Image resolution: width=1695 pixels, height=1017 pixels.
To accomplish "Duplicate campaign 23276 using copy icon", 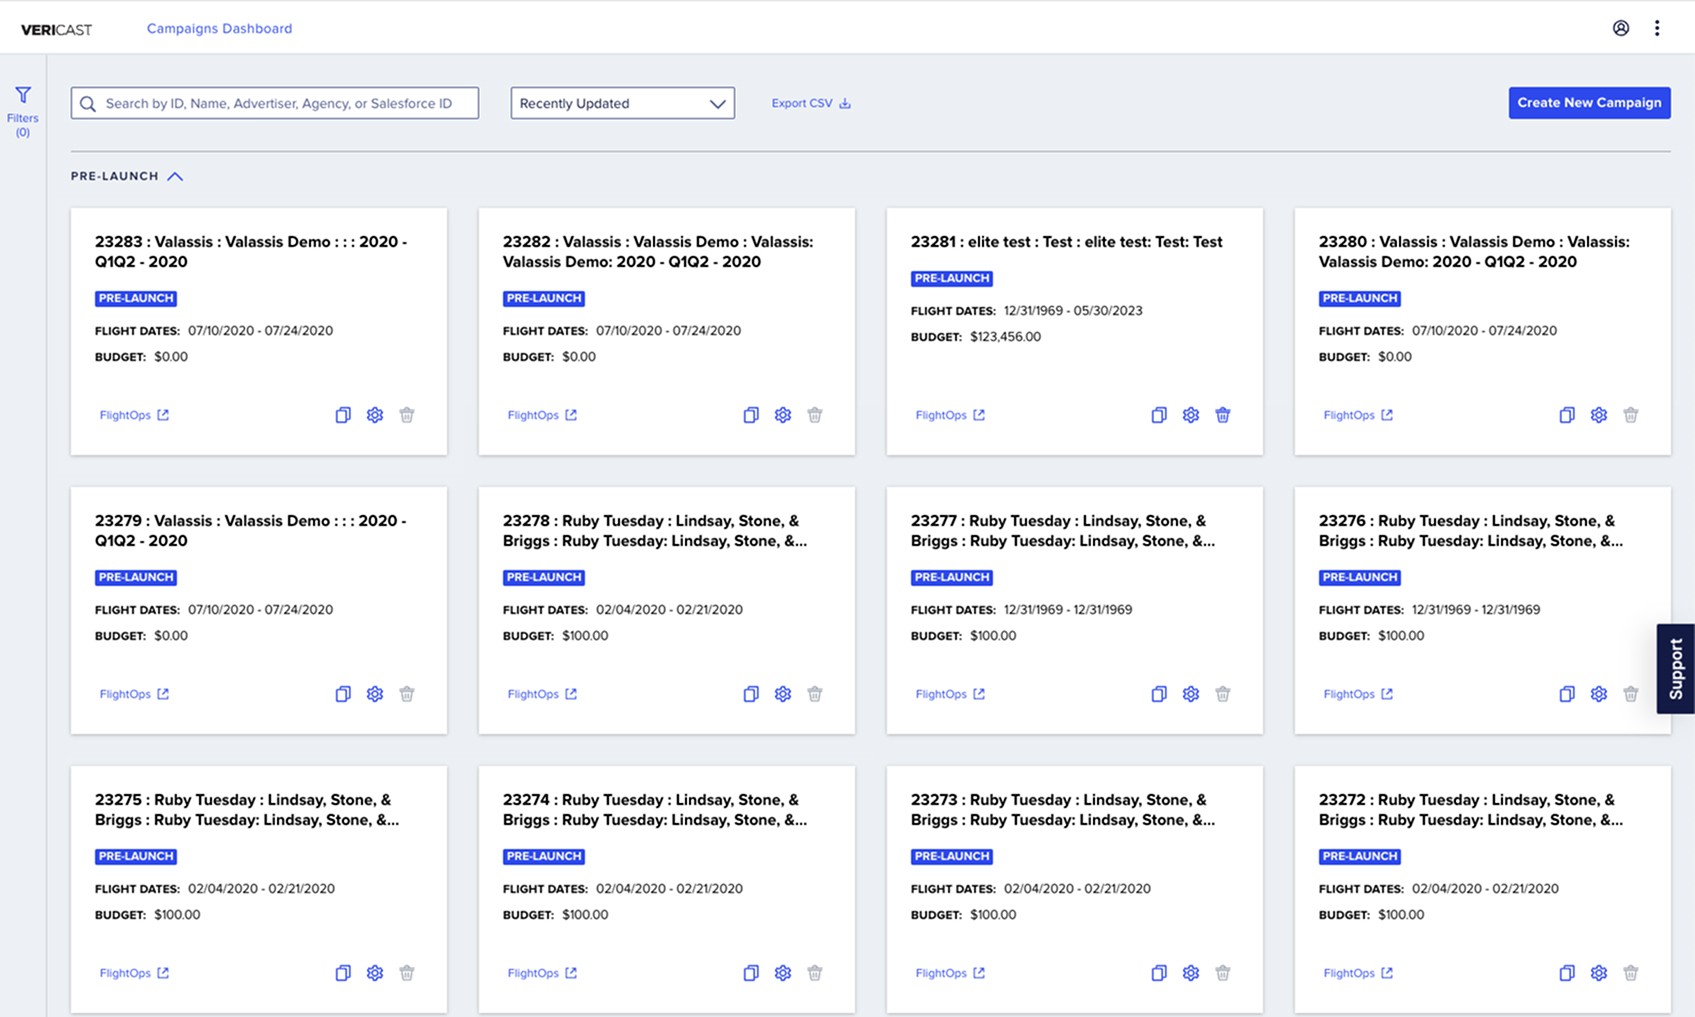I will point(1567,694).
